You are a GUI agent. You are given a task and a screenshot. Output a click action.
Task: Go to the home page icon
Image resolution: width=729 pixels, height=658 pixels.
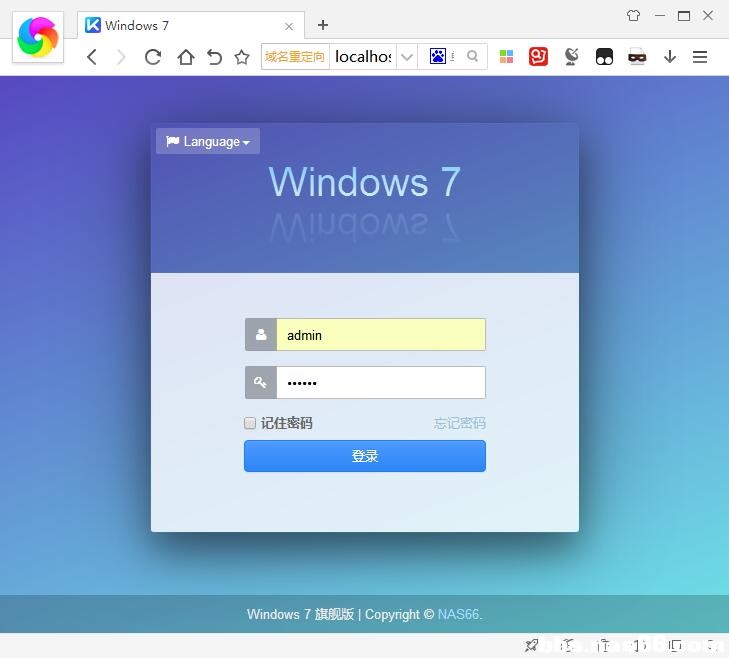click(x=186, y=57)
